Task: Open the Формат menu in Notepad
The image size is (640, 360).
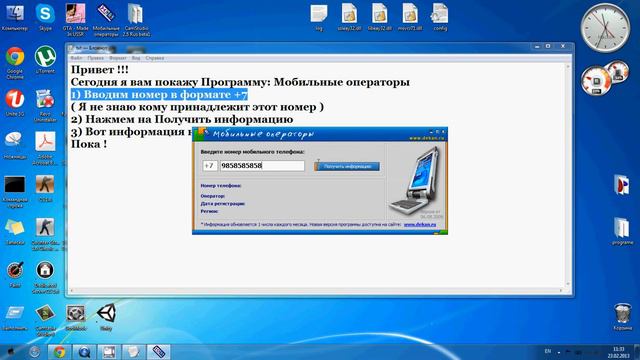Action: [x=118, y=58]
